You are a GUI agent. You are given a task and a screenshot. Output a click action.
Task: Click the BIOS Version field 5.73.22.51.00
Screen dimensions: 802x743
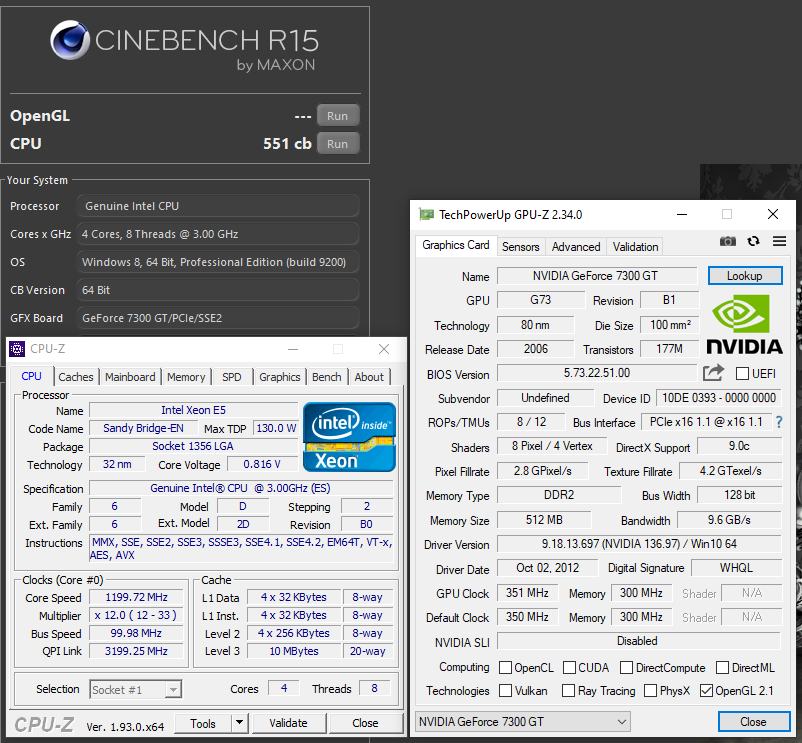click(x=596, y=373)
